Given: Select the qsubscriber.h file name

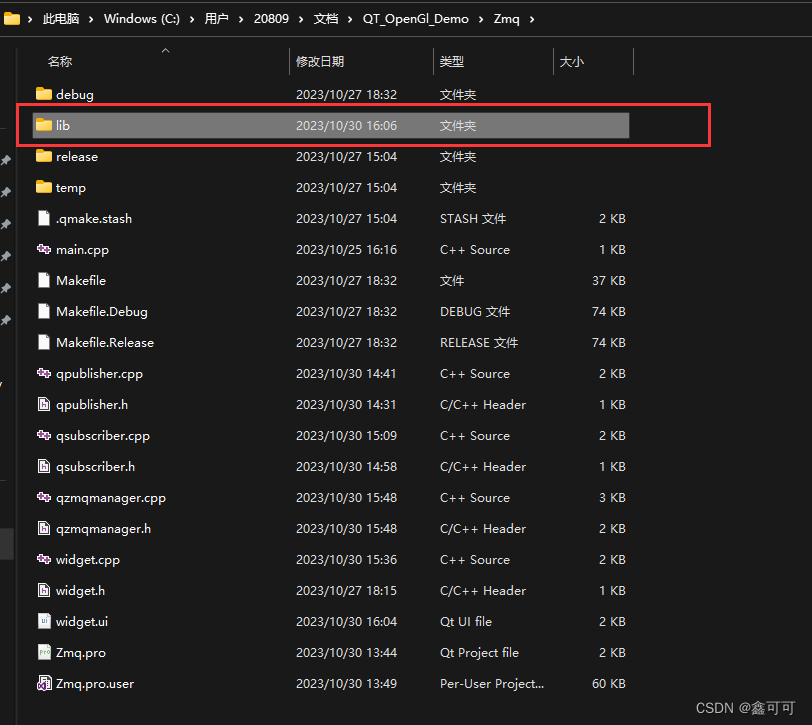Looking at the screenshot, I should 96,467.
